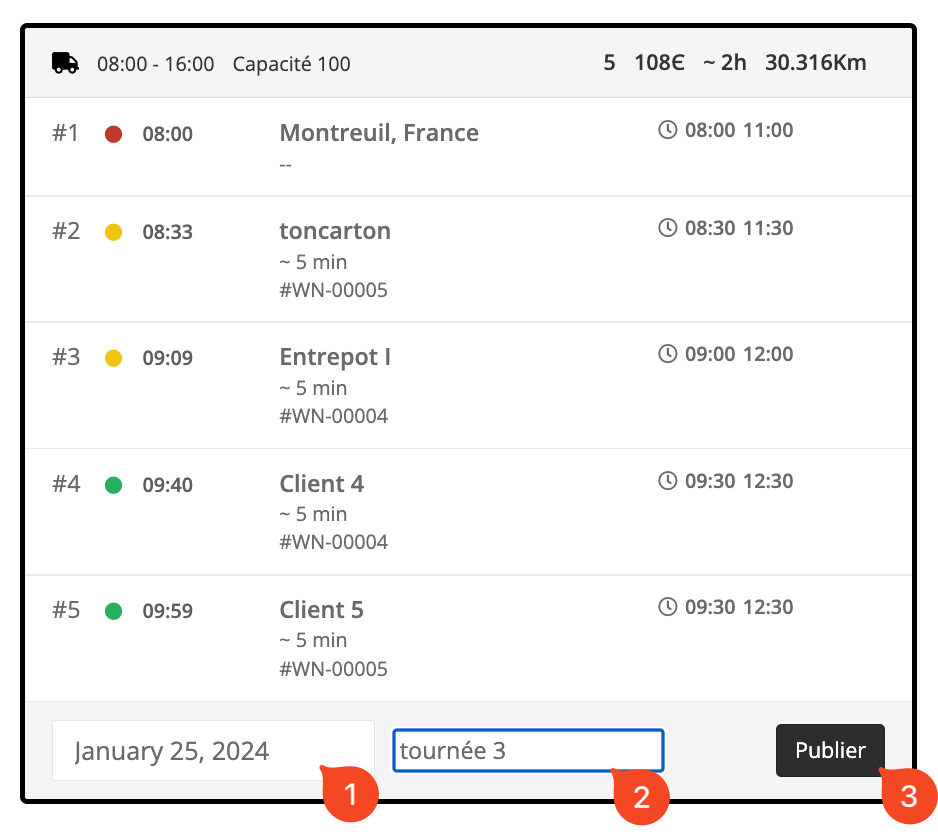The height and width of the screenshot is (836, 938).
Task: Click numbered marker 3 near Publier
Action: pyautogui.click(x=908, y=796)
